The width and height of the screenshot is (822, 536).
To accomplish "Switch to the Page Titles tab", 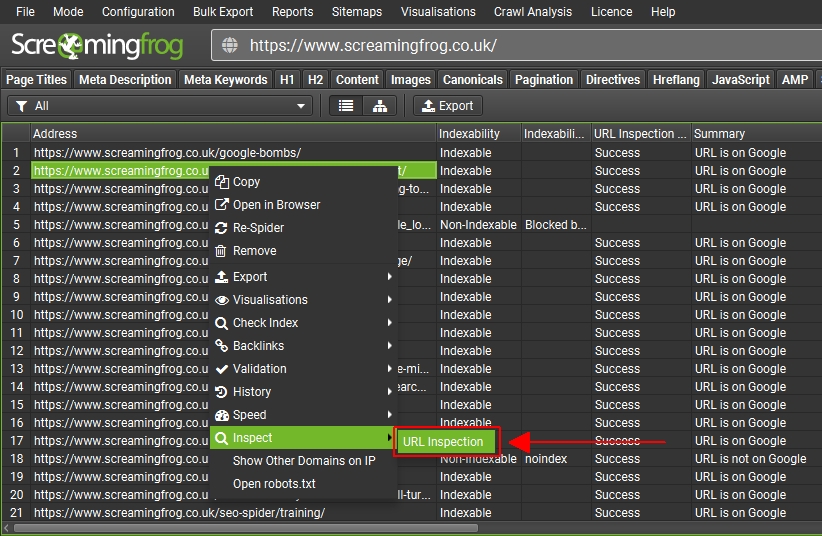I will tap(37, 80).
